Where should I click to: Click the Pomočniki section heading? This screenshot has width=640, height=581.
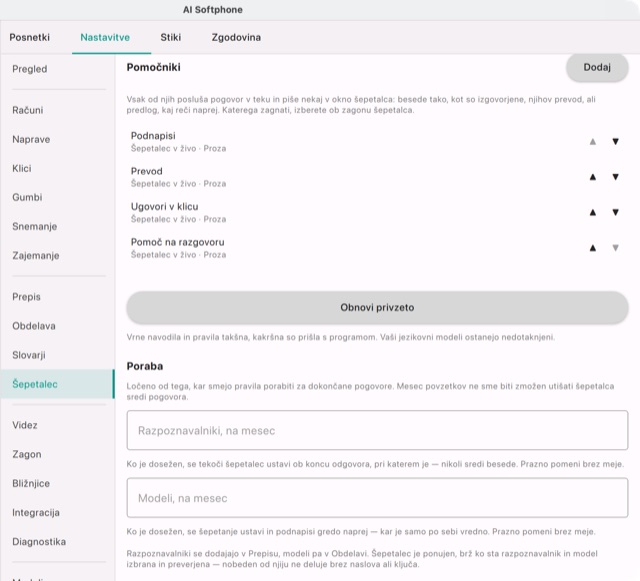click(153, 67)
